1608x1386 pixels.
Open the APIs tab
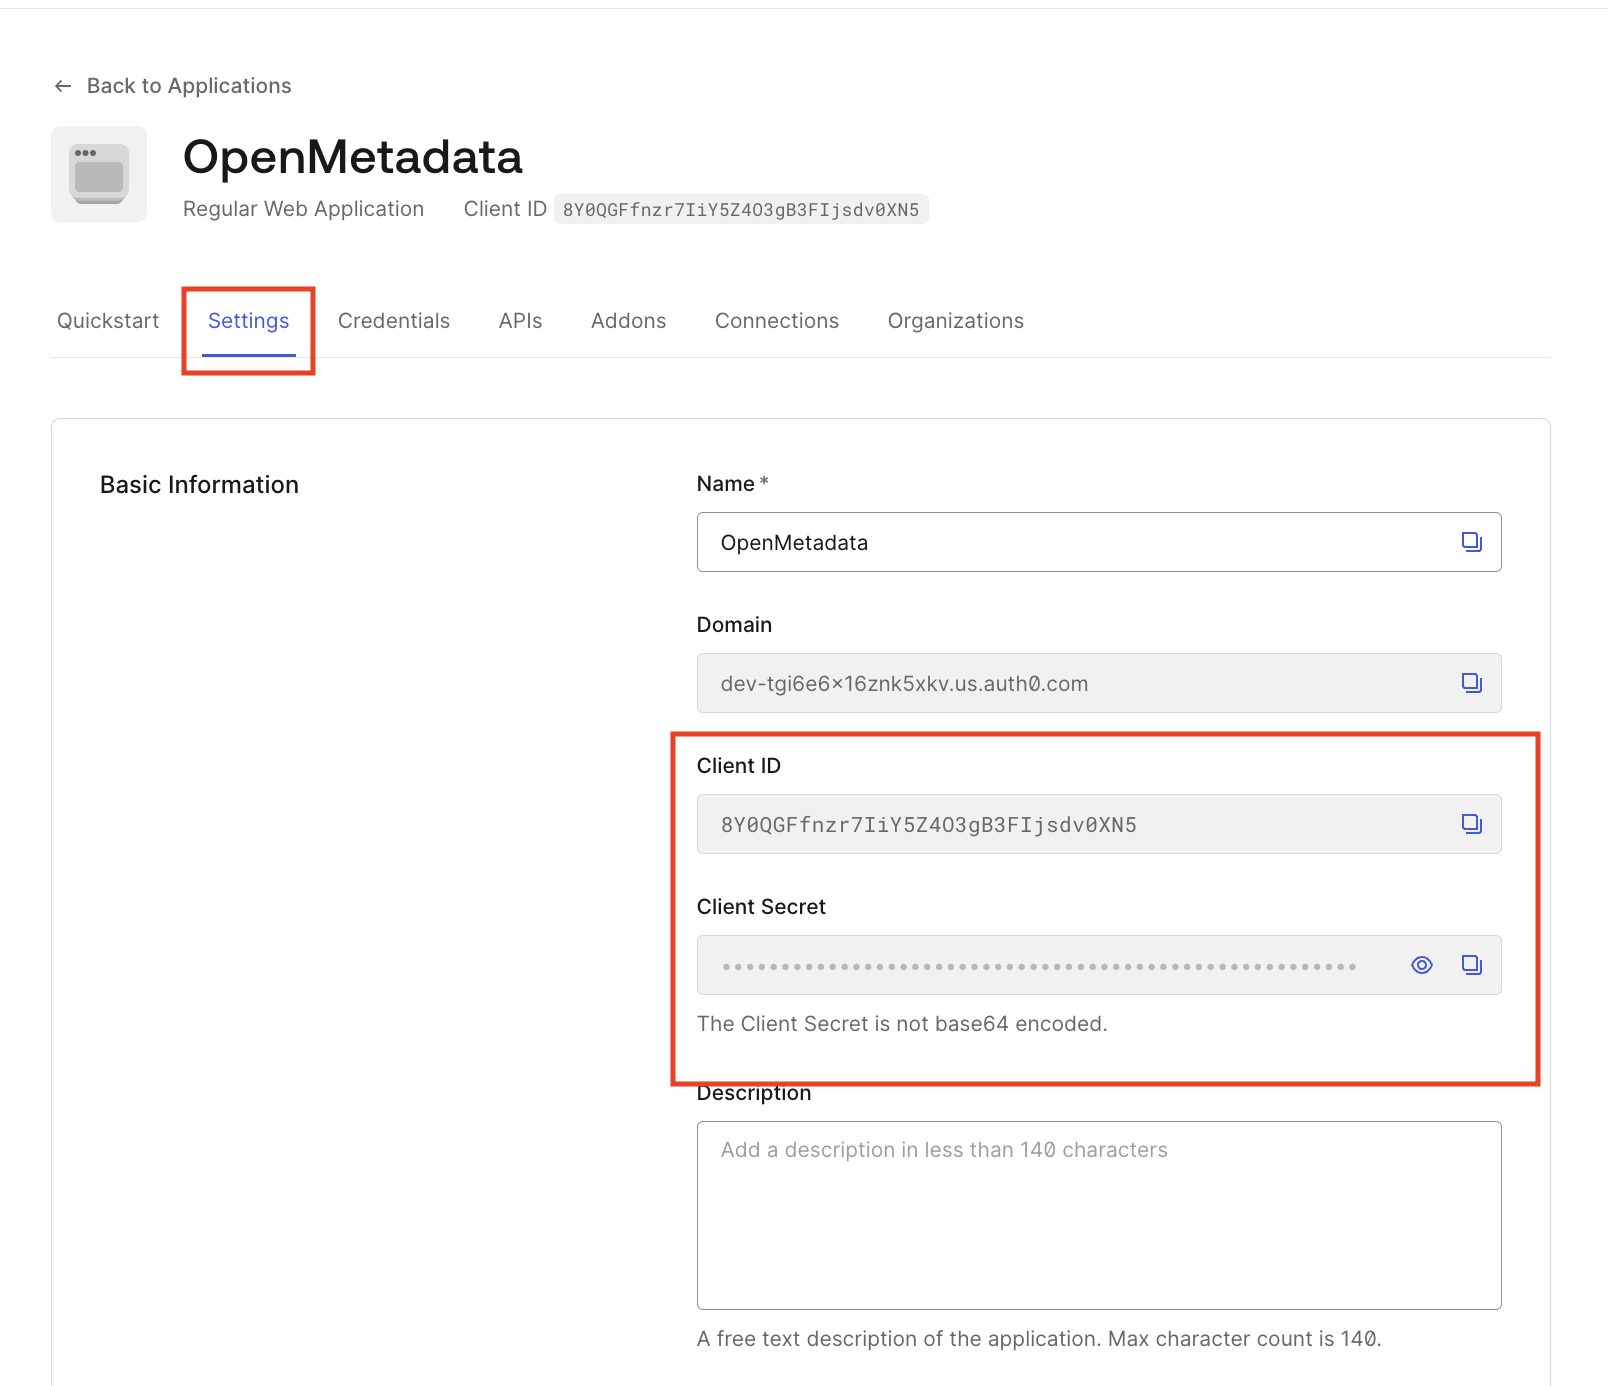click(x=520, y=321)
